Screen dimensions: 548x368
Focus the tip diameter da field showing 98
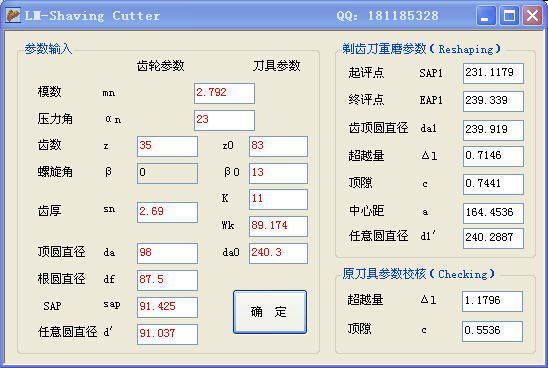coord(167,253)
